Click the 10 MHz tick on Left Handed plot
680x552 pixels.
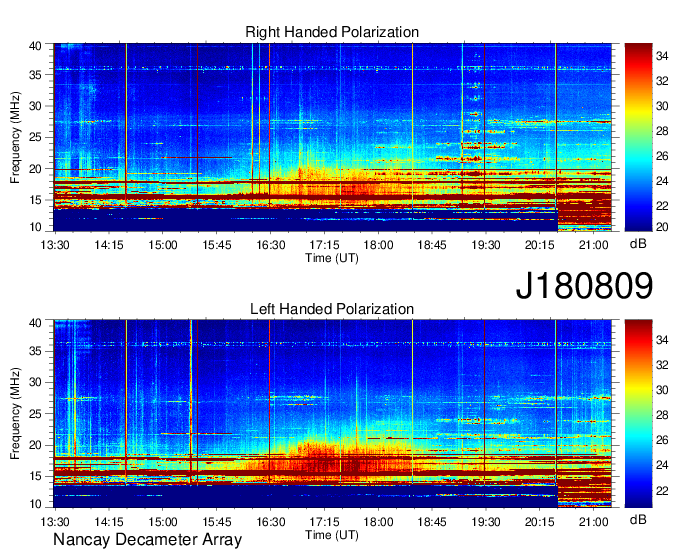pos(35,504)
